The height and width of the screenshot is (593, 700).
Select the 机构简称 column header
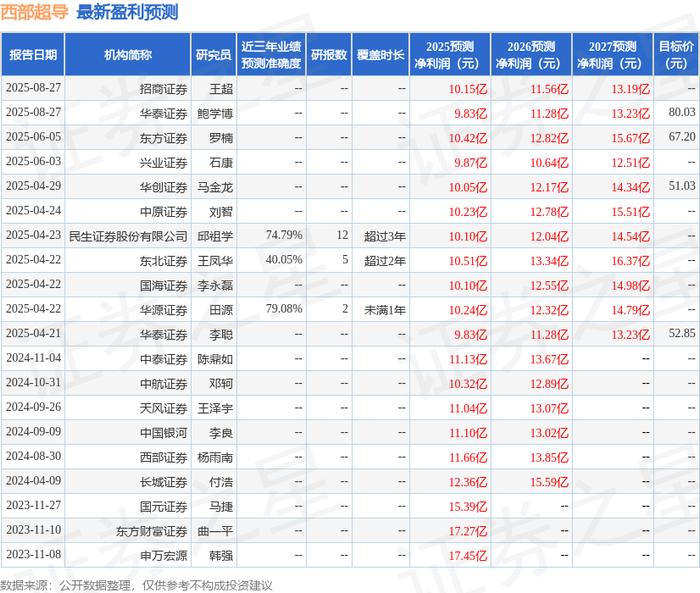point(128,54)
